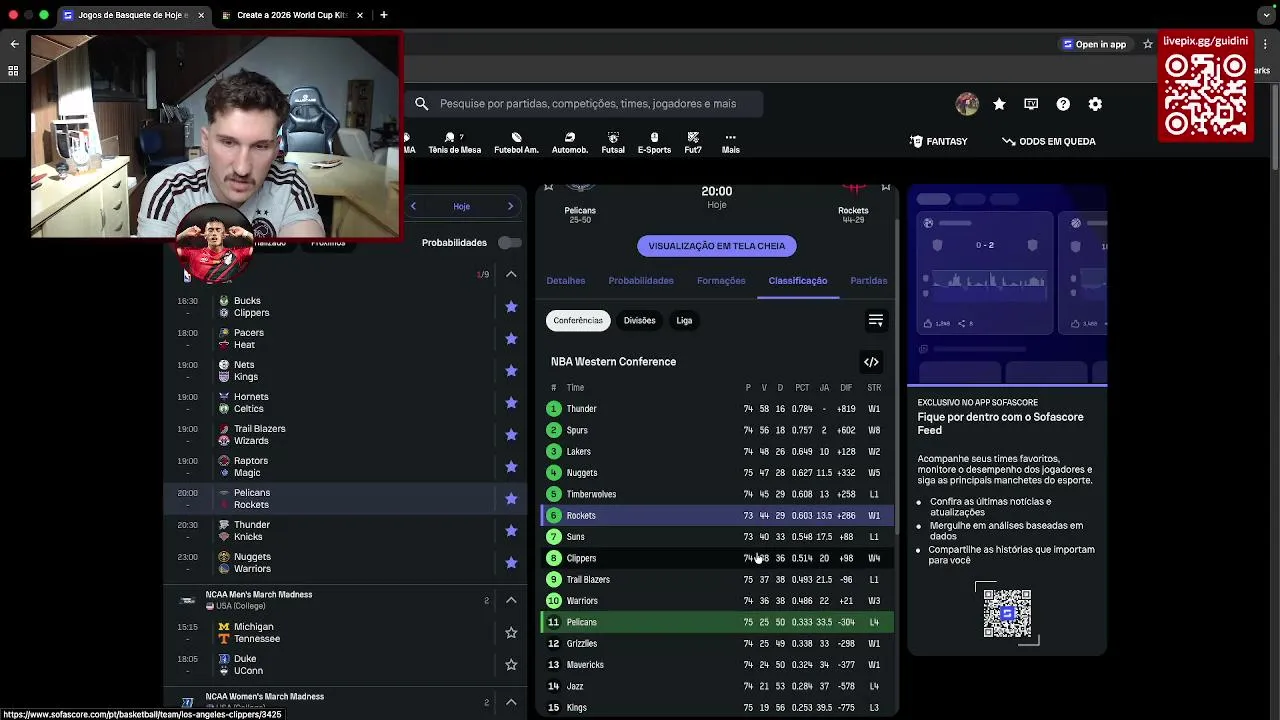This screenshot has height=720, width=1280.
Task: Toggle the Probabilidades switch
Action: [x=510, y=243]
